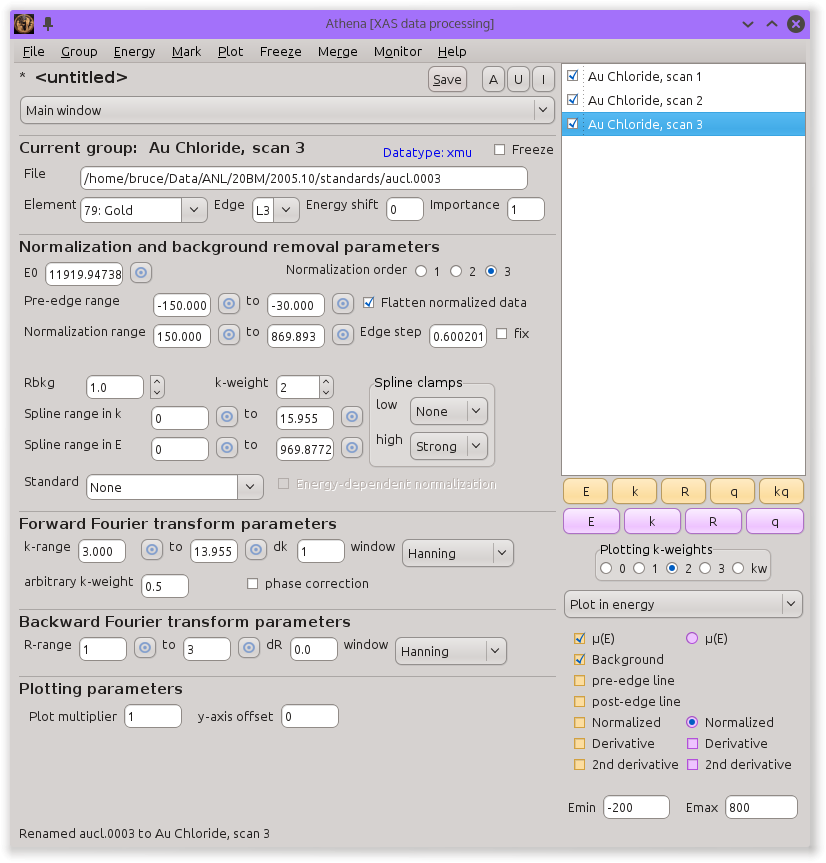This screenshot has width=826, height=863.
Task: Open the Merge menu
Action: [337, 52]
